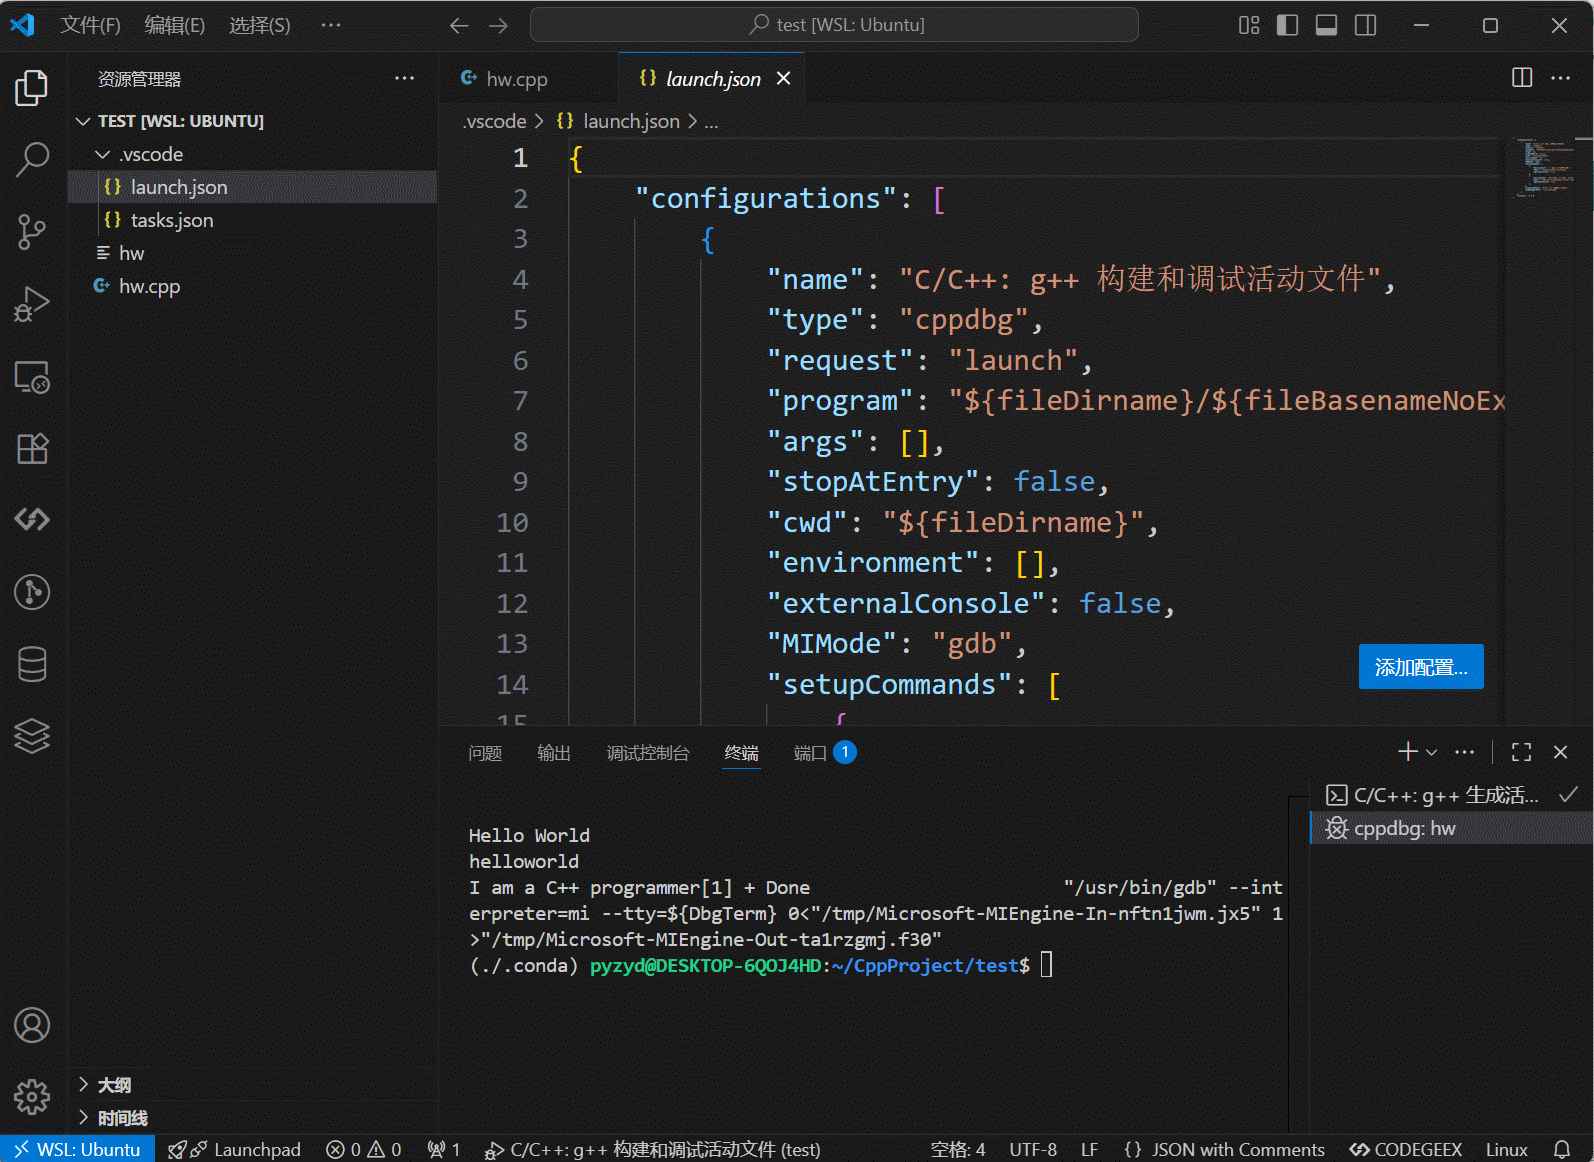Open the .vscode breadcrumb segment
Image resolution: width=1594 pixels, height=1162 pixels.
pyautogui.click(x=495, y=122)
